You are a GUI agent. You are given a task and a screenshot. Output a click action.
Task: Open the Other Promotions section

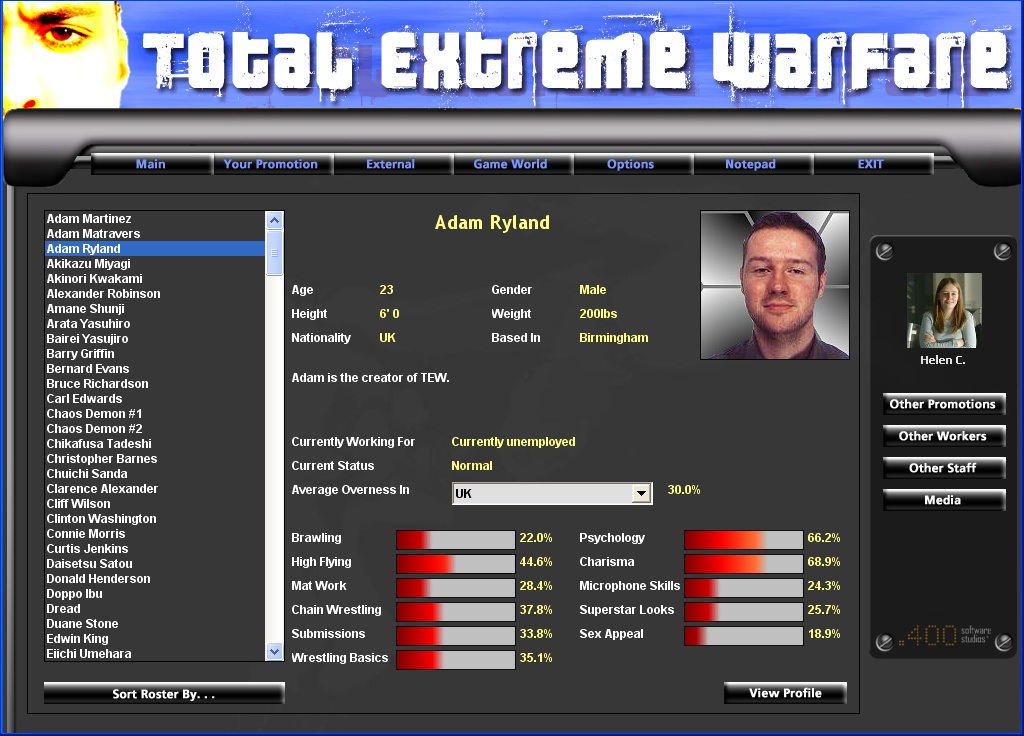943,404
